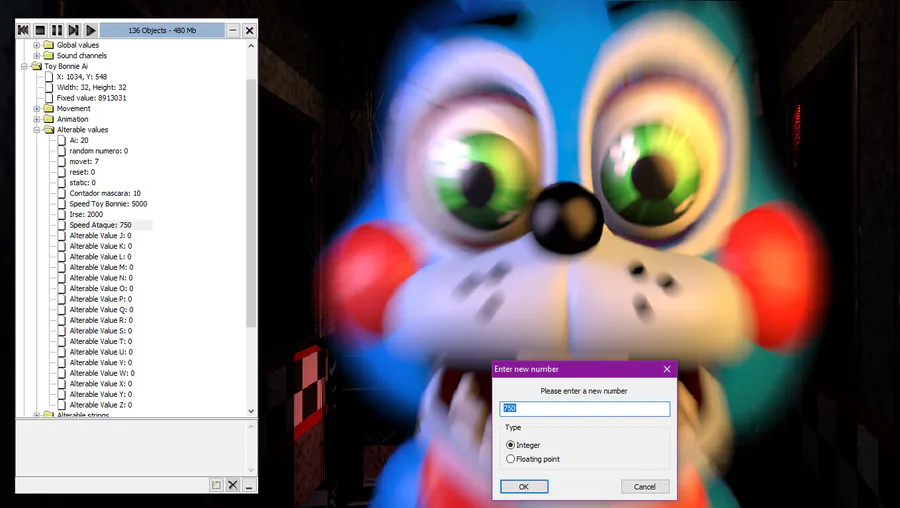Close the Enter new number dialog
900x508 pixels.
point(667,369)
